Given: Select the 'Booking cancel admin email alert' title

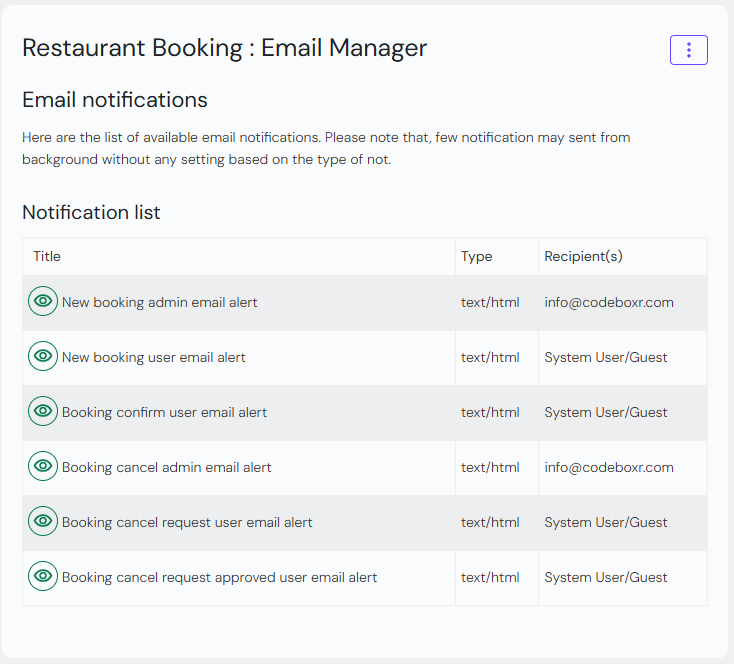Looking at the screenshot, I should pyautogui.click(x=167, y=467).
